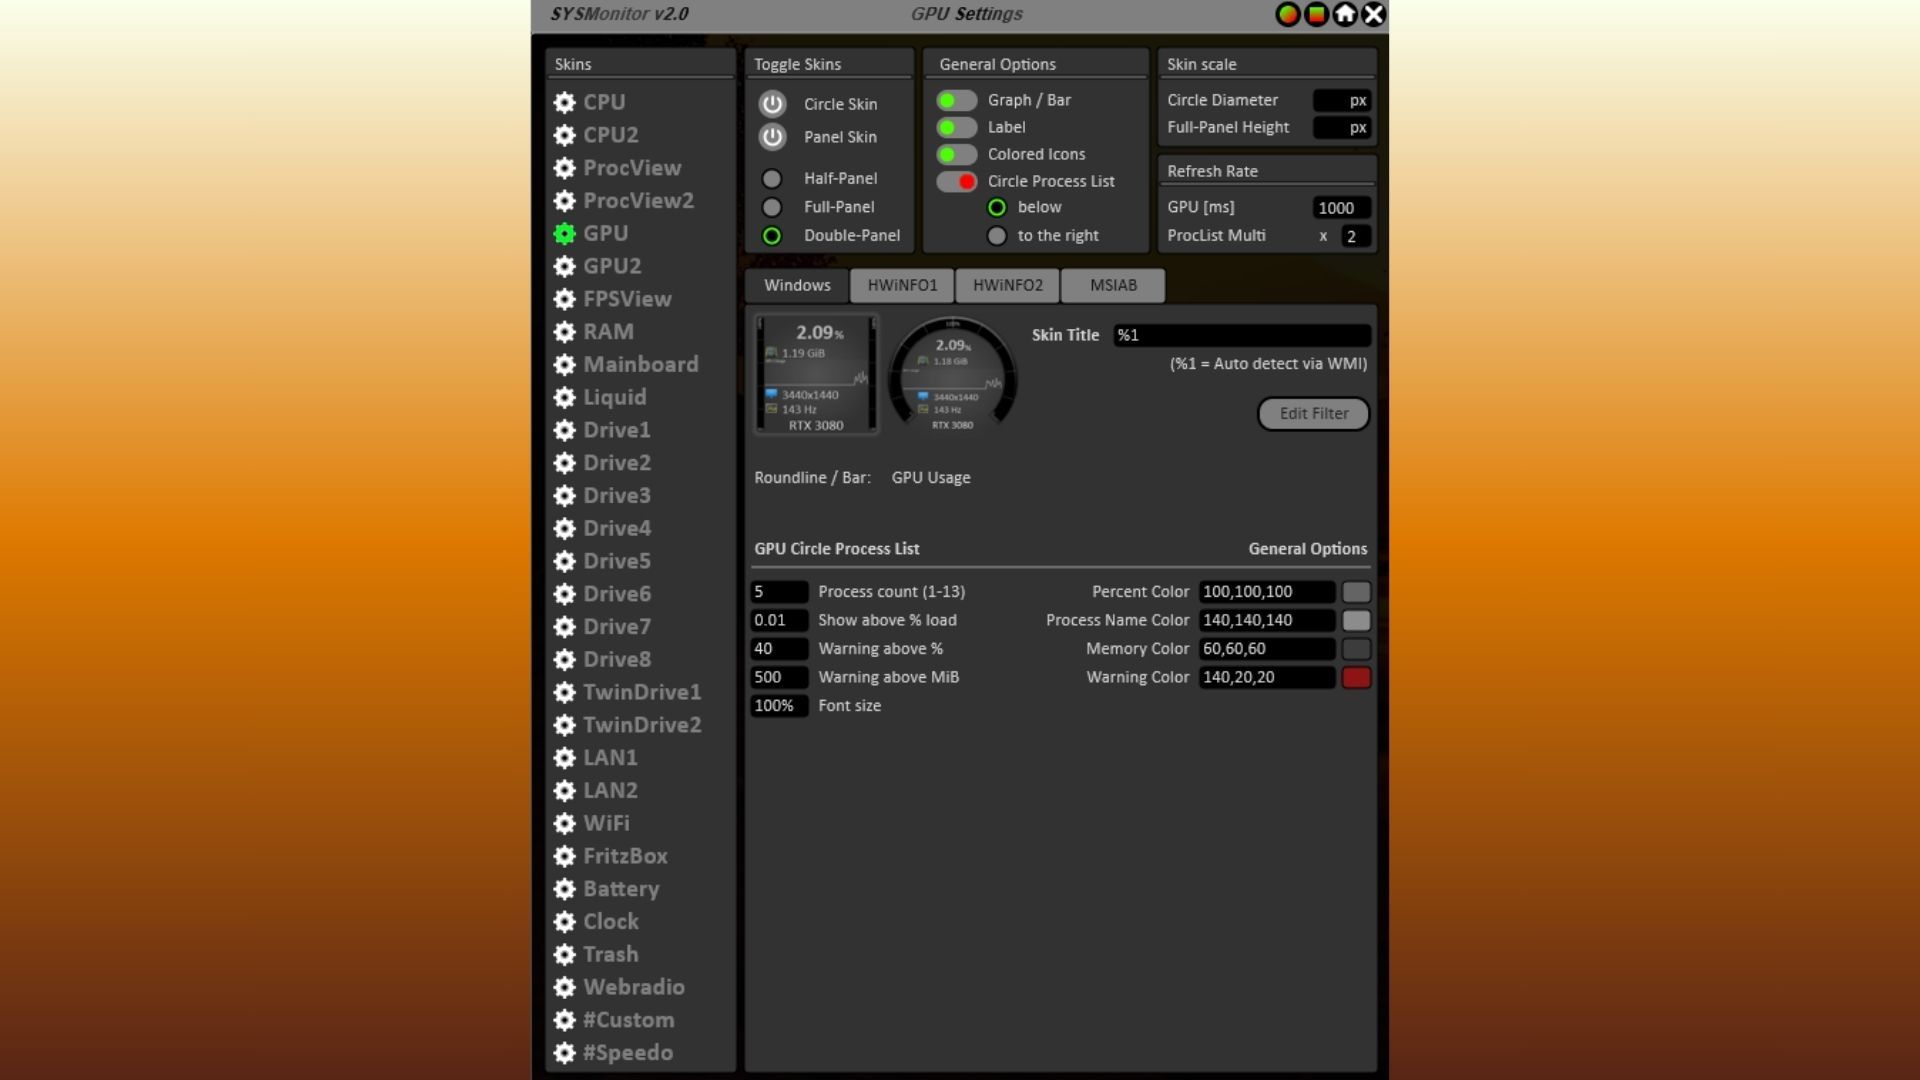Click the Font size field

[x=779, y=706]
